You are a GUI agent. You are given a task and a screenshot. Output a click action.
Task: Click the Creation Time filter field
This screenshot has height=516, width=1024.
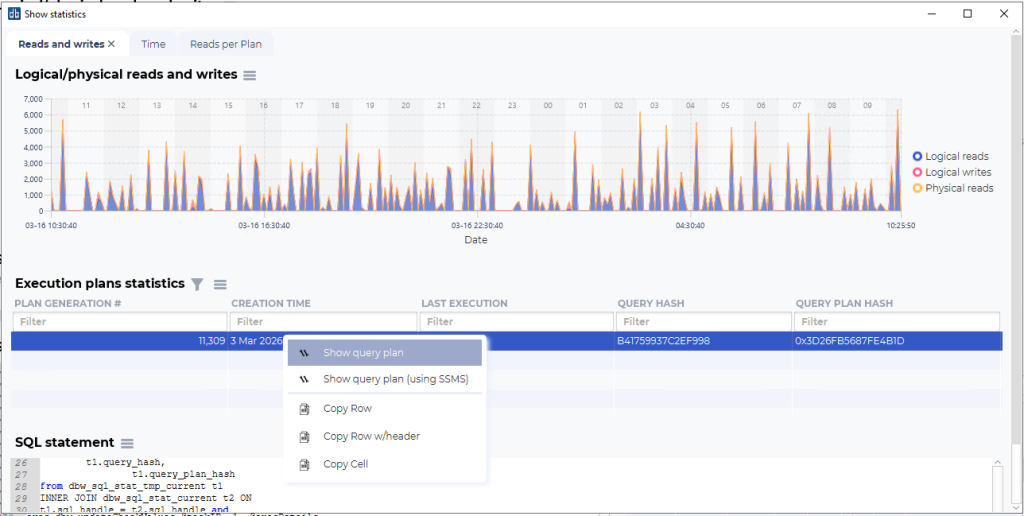(x=323, y=322)
